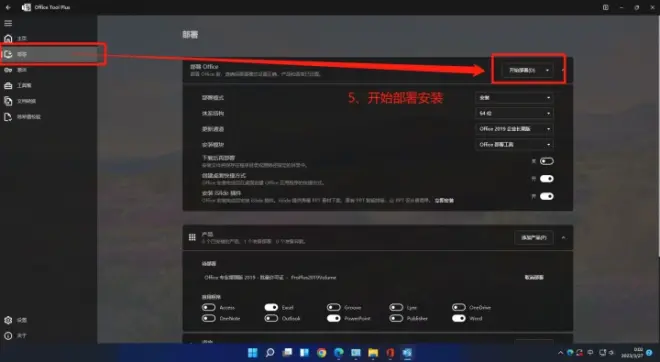Click the grid icon of products section

pyautogui.click(x=192, y=237)
